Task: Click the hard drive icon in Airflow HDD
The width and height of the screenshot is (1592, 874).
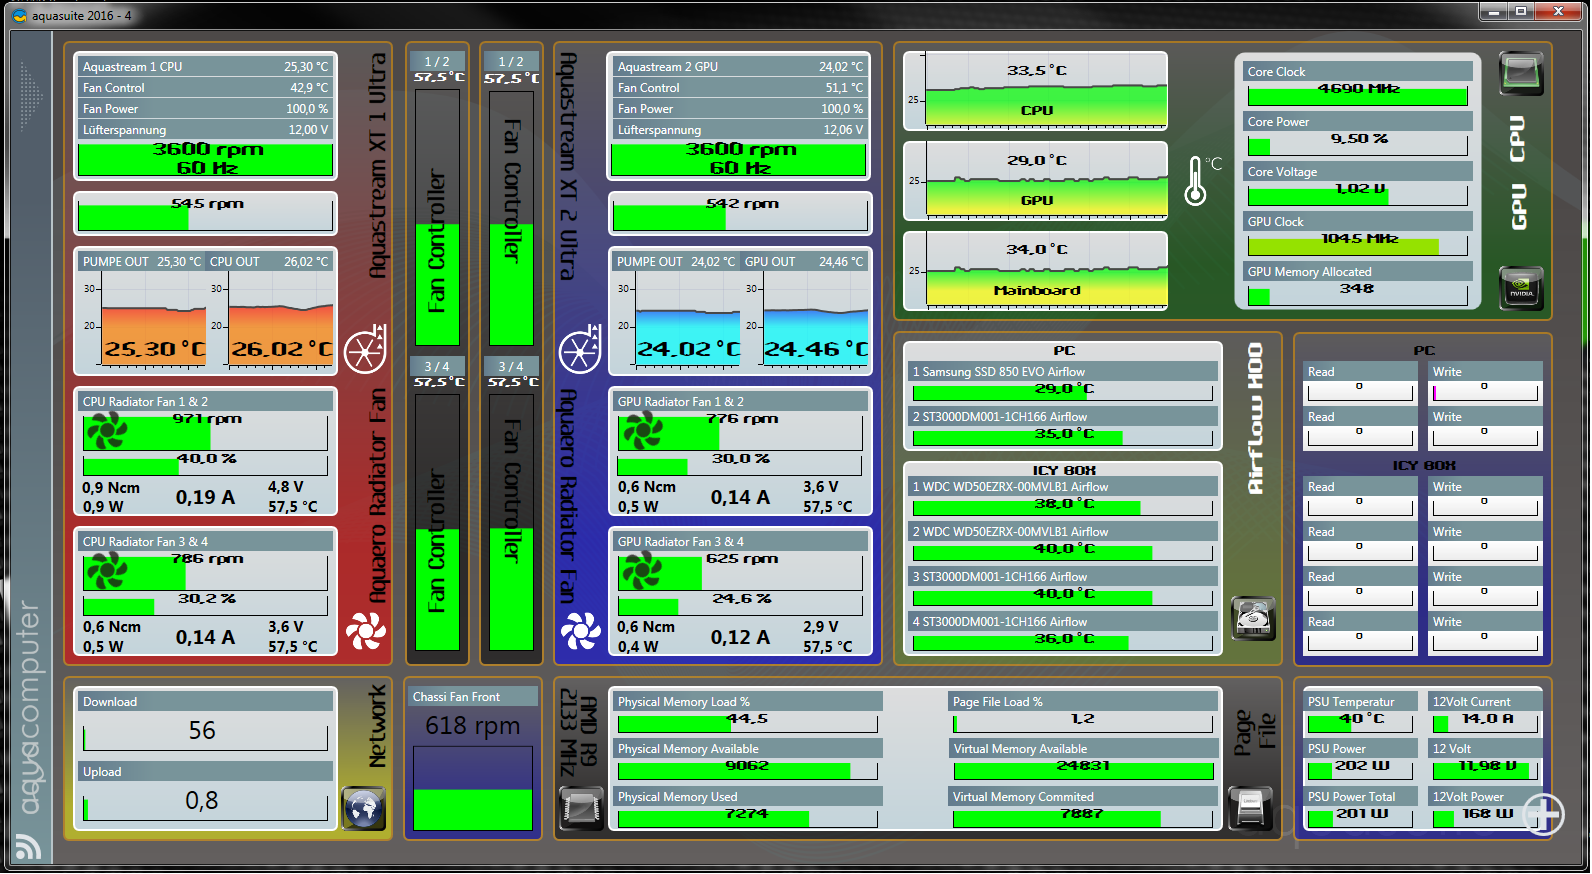Action: click(x=1252, y=618)
